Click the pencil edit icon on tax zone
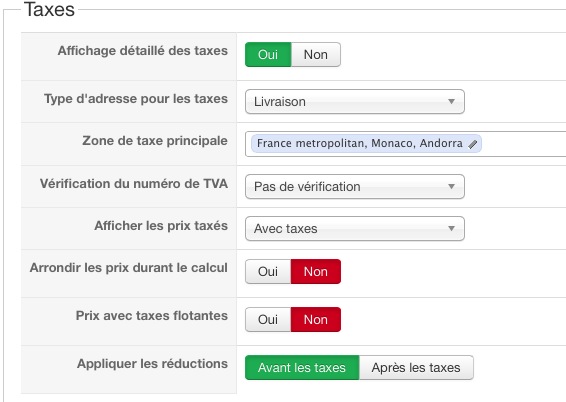Viewport: 566px width, 402px height. pyautogui.click(x=473, y=144)
